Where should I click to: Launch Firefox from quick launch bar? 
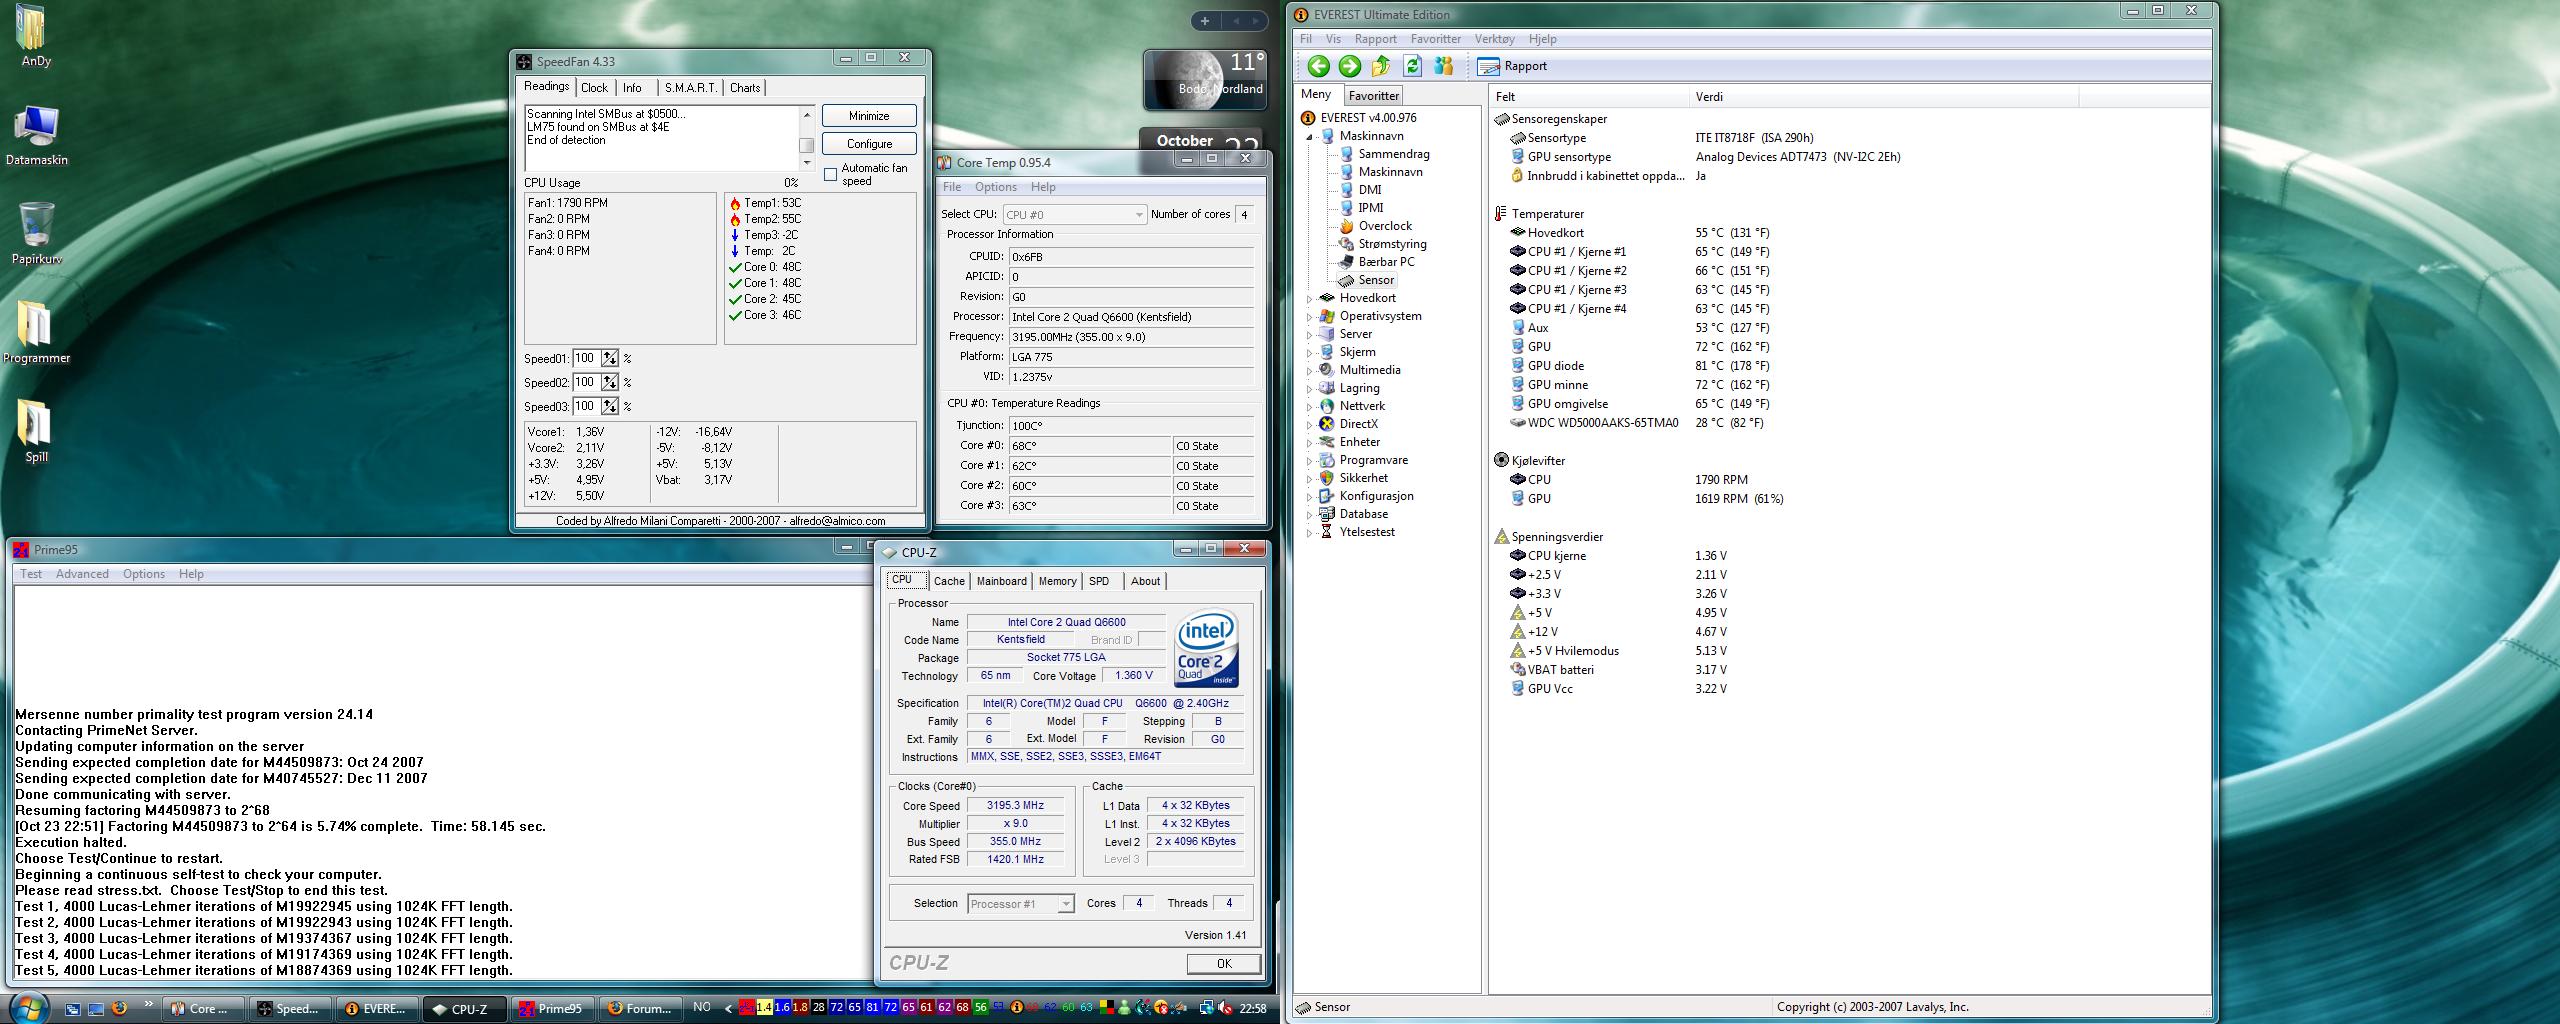coord(119,1008)
